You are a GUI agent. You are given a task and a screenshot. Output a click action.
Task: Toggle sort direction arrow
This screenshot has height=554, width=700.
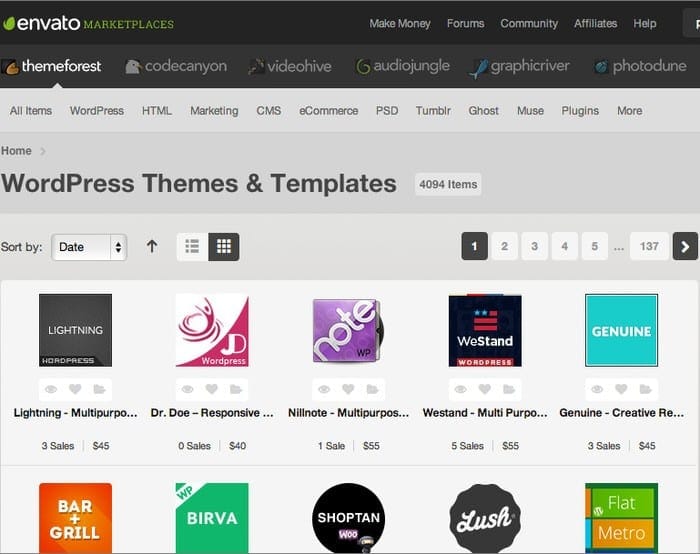(x=152, y=246)
